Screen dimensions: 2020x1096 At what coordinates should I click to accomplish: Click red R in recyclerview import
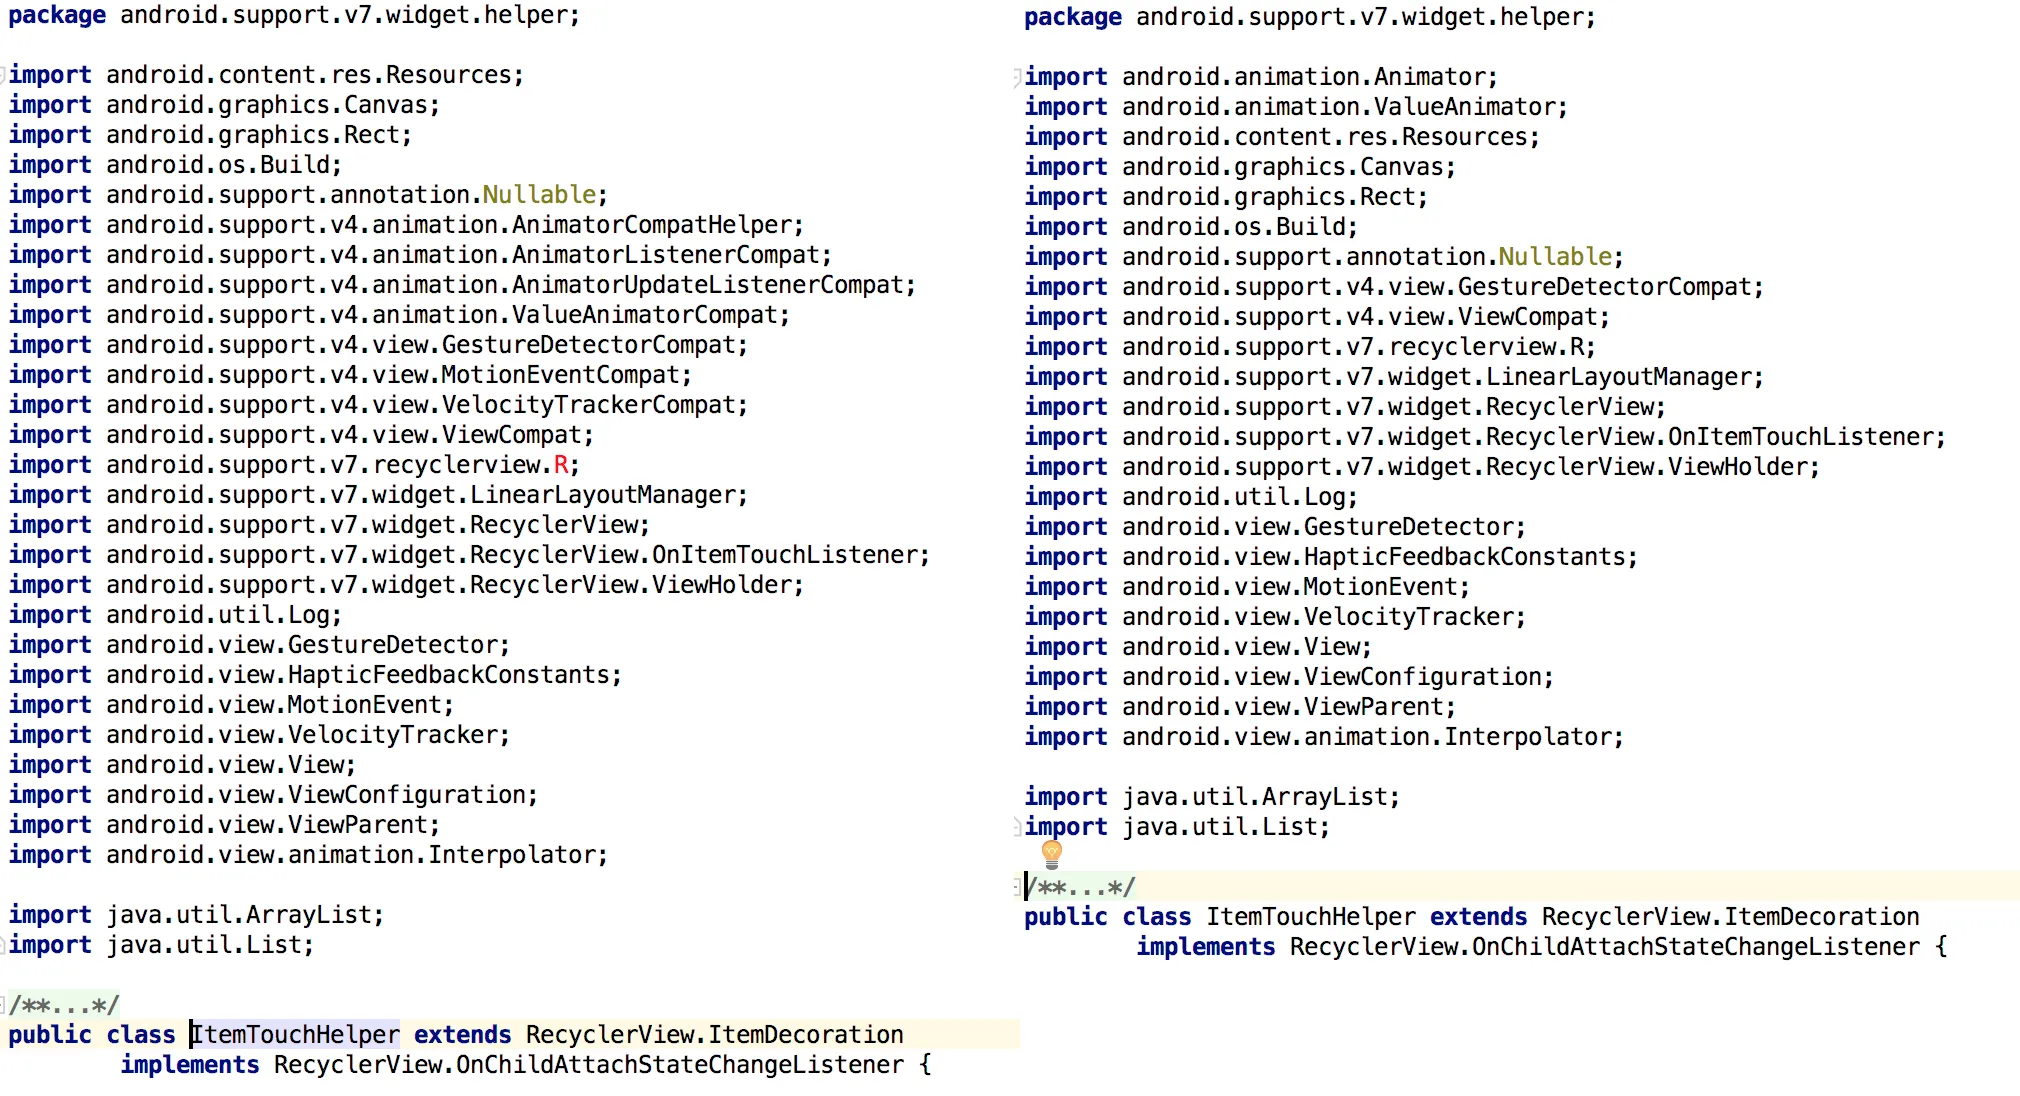(561, 464)
